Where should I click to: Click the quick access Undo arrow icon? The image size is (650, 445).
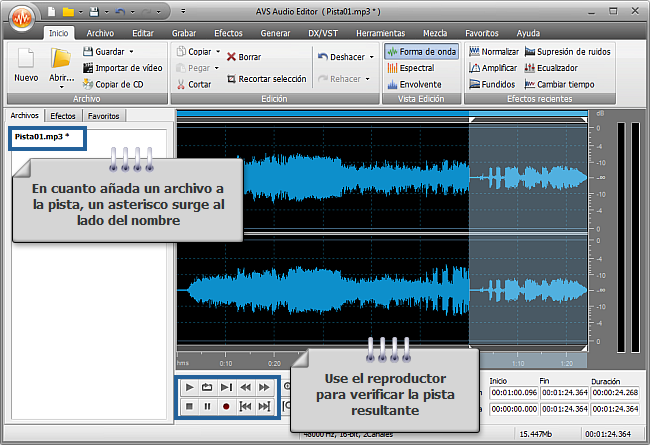120,12
